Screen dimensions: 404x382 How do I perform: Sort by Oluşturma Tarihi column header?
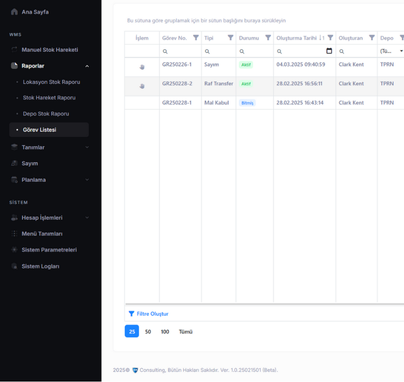coord(297,38)
